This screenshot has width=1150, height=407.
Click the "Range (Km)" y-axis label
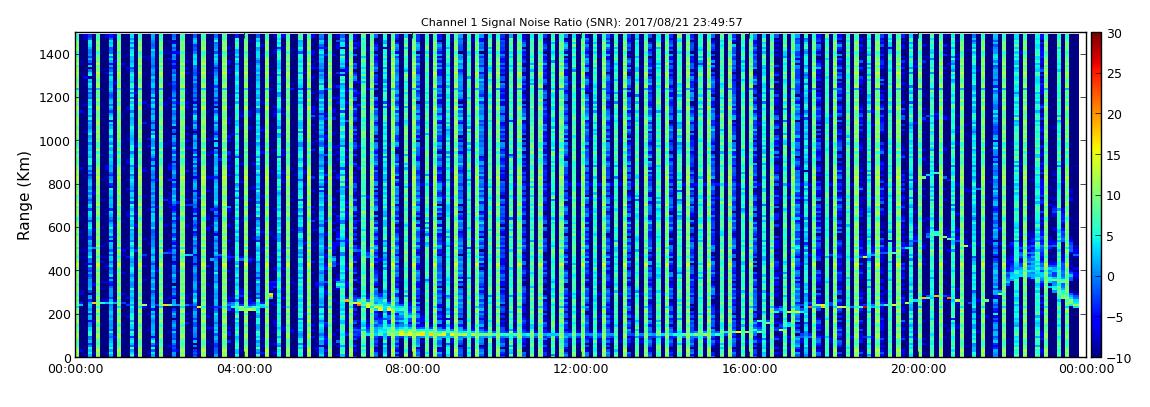click(24, 195)
